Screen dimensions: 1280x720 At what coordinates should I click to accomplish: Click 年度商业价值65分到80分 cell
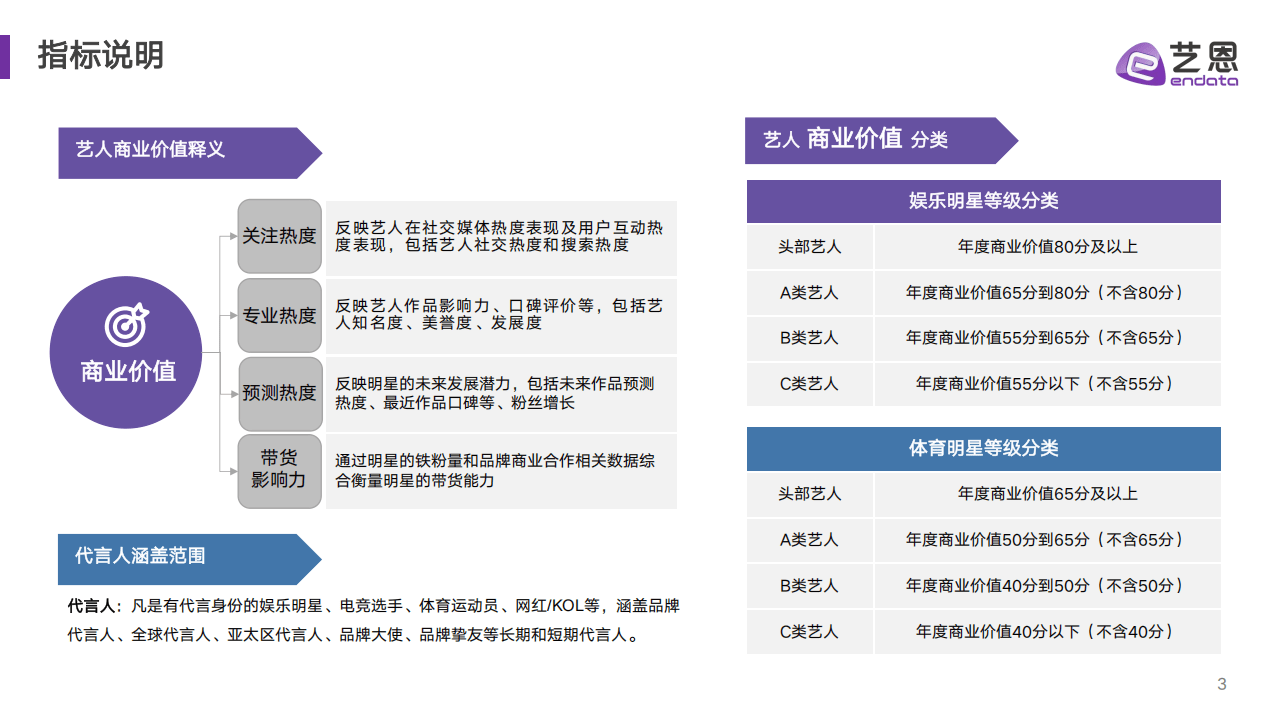[x=1048, y=293]
